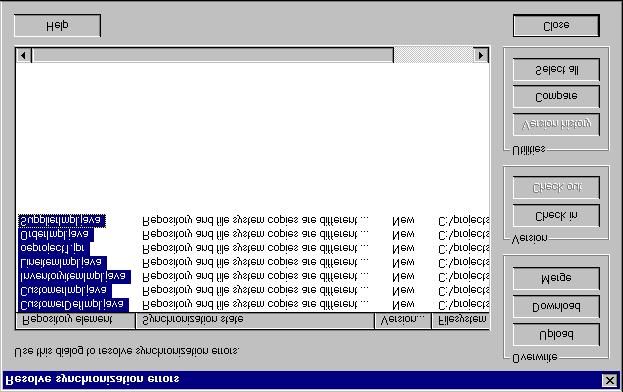623x392 pixels.
Task: Click the Close button
Action: [556, 26]
